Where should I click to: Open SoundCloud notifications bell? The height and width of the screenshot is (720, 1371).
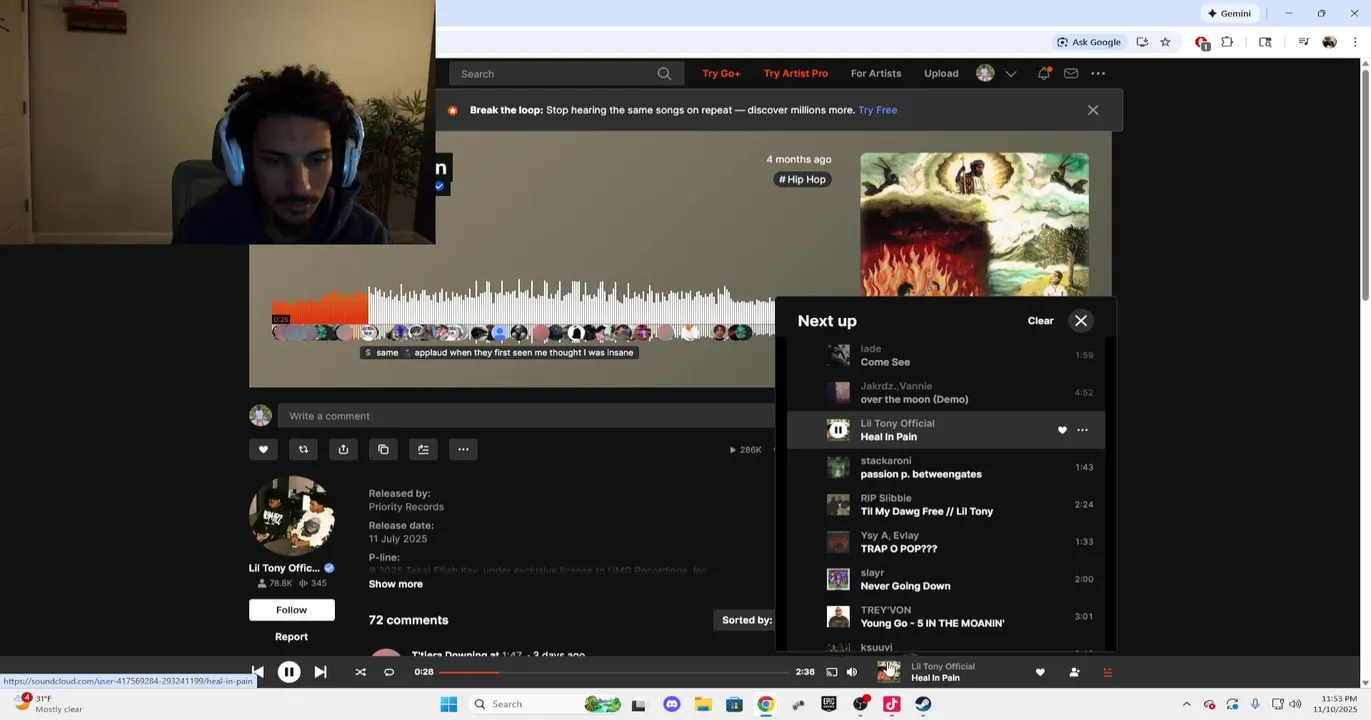(1044, 74)
